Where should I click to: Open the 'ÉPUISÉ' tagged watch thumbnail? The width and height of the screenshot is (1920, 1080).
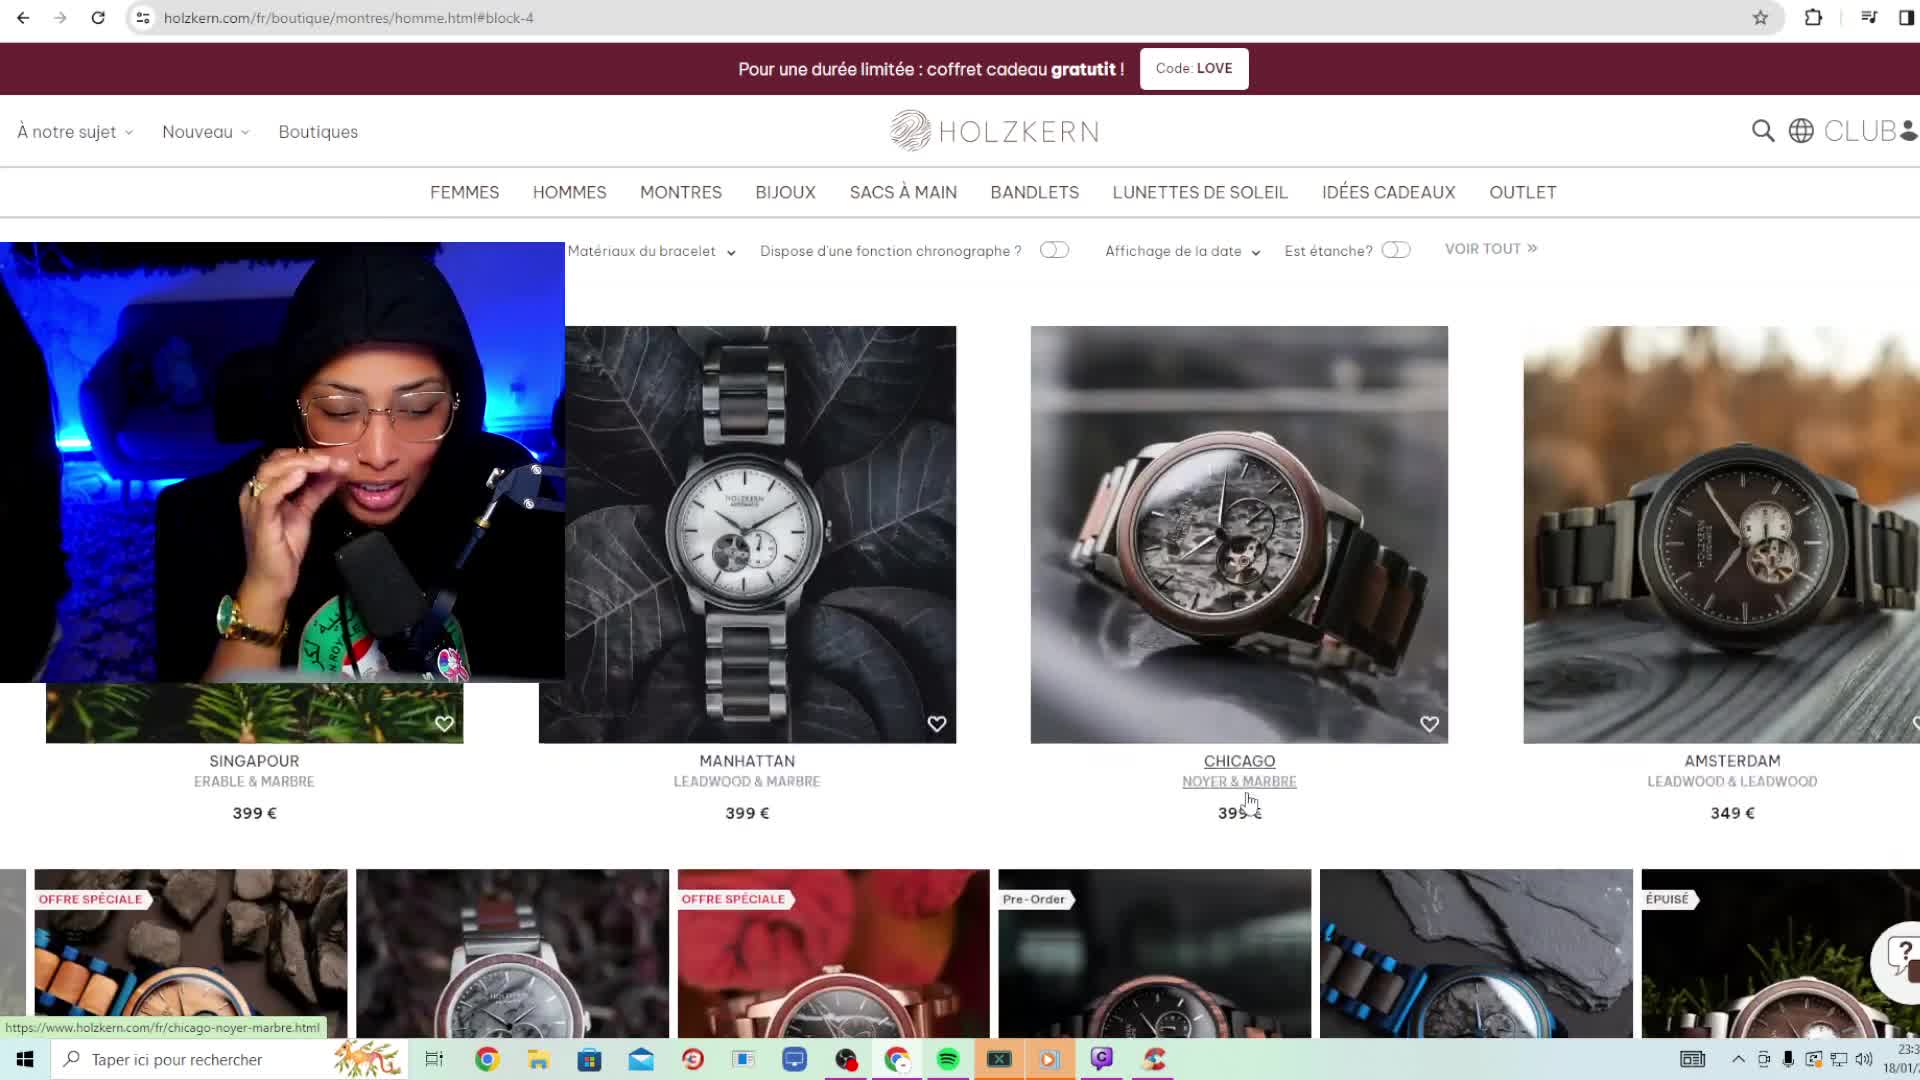coord(1780,953)
